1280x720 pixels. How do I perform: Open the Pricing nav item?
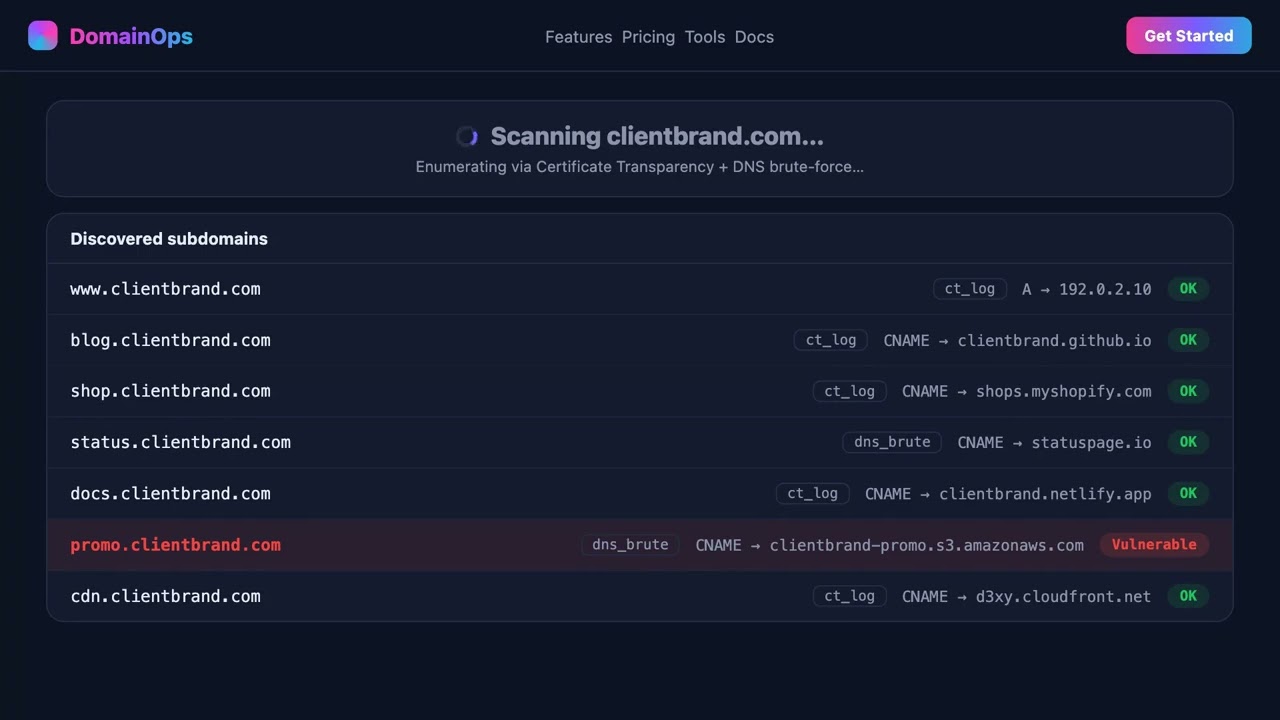(648, 37)
